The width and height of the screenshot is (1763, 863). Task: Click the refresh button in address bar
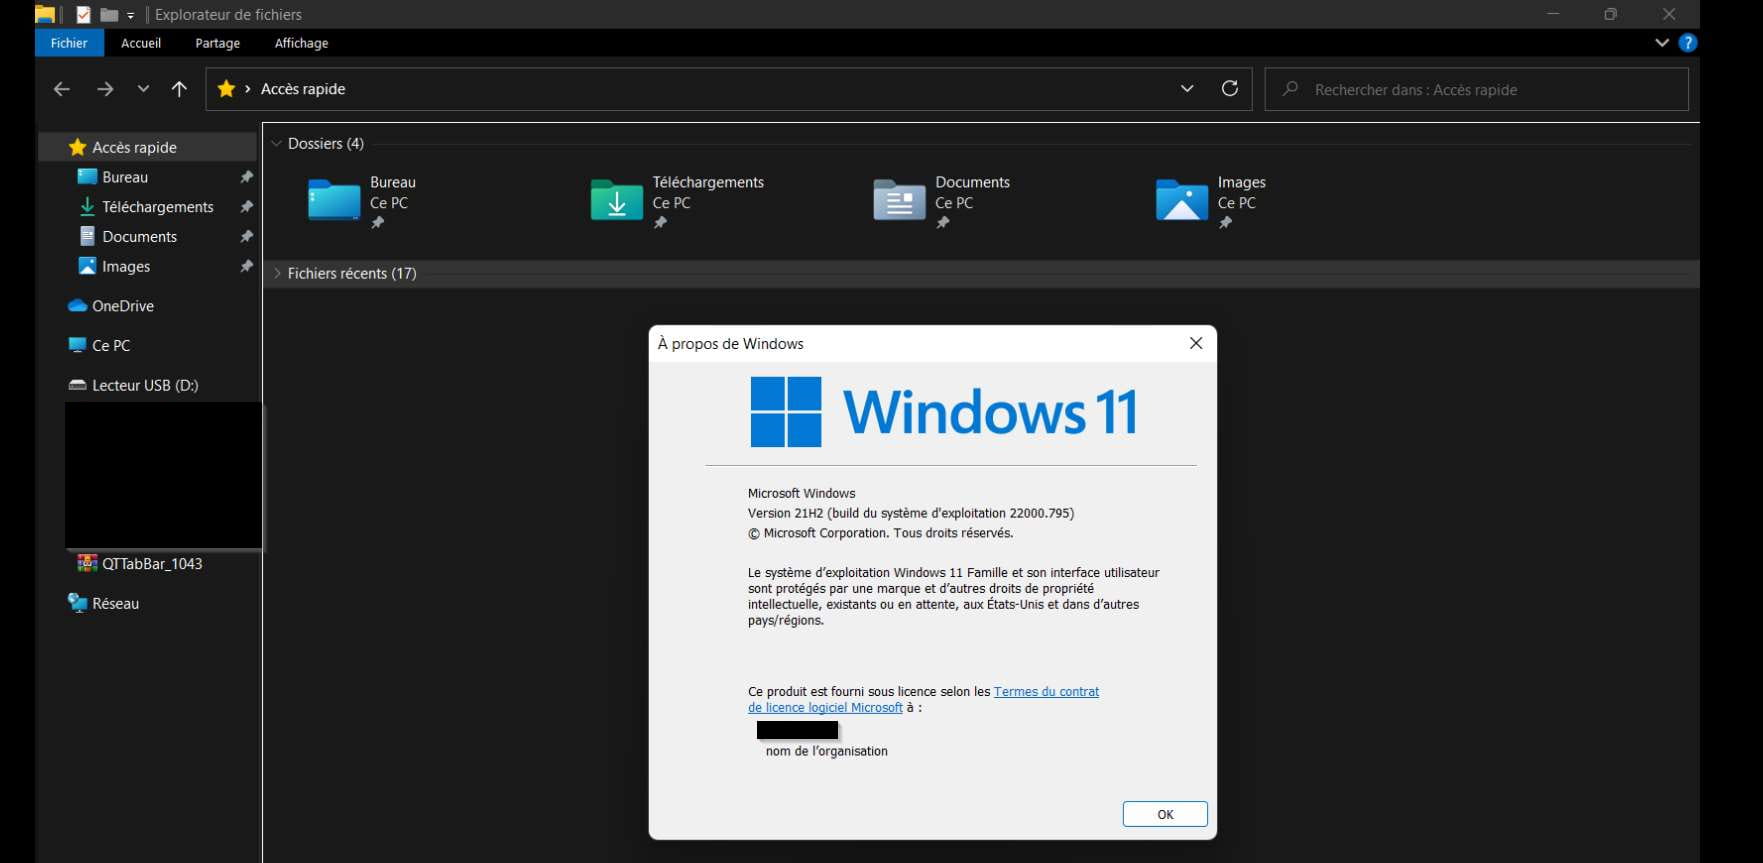(x=1230, y=88)
